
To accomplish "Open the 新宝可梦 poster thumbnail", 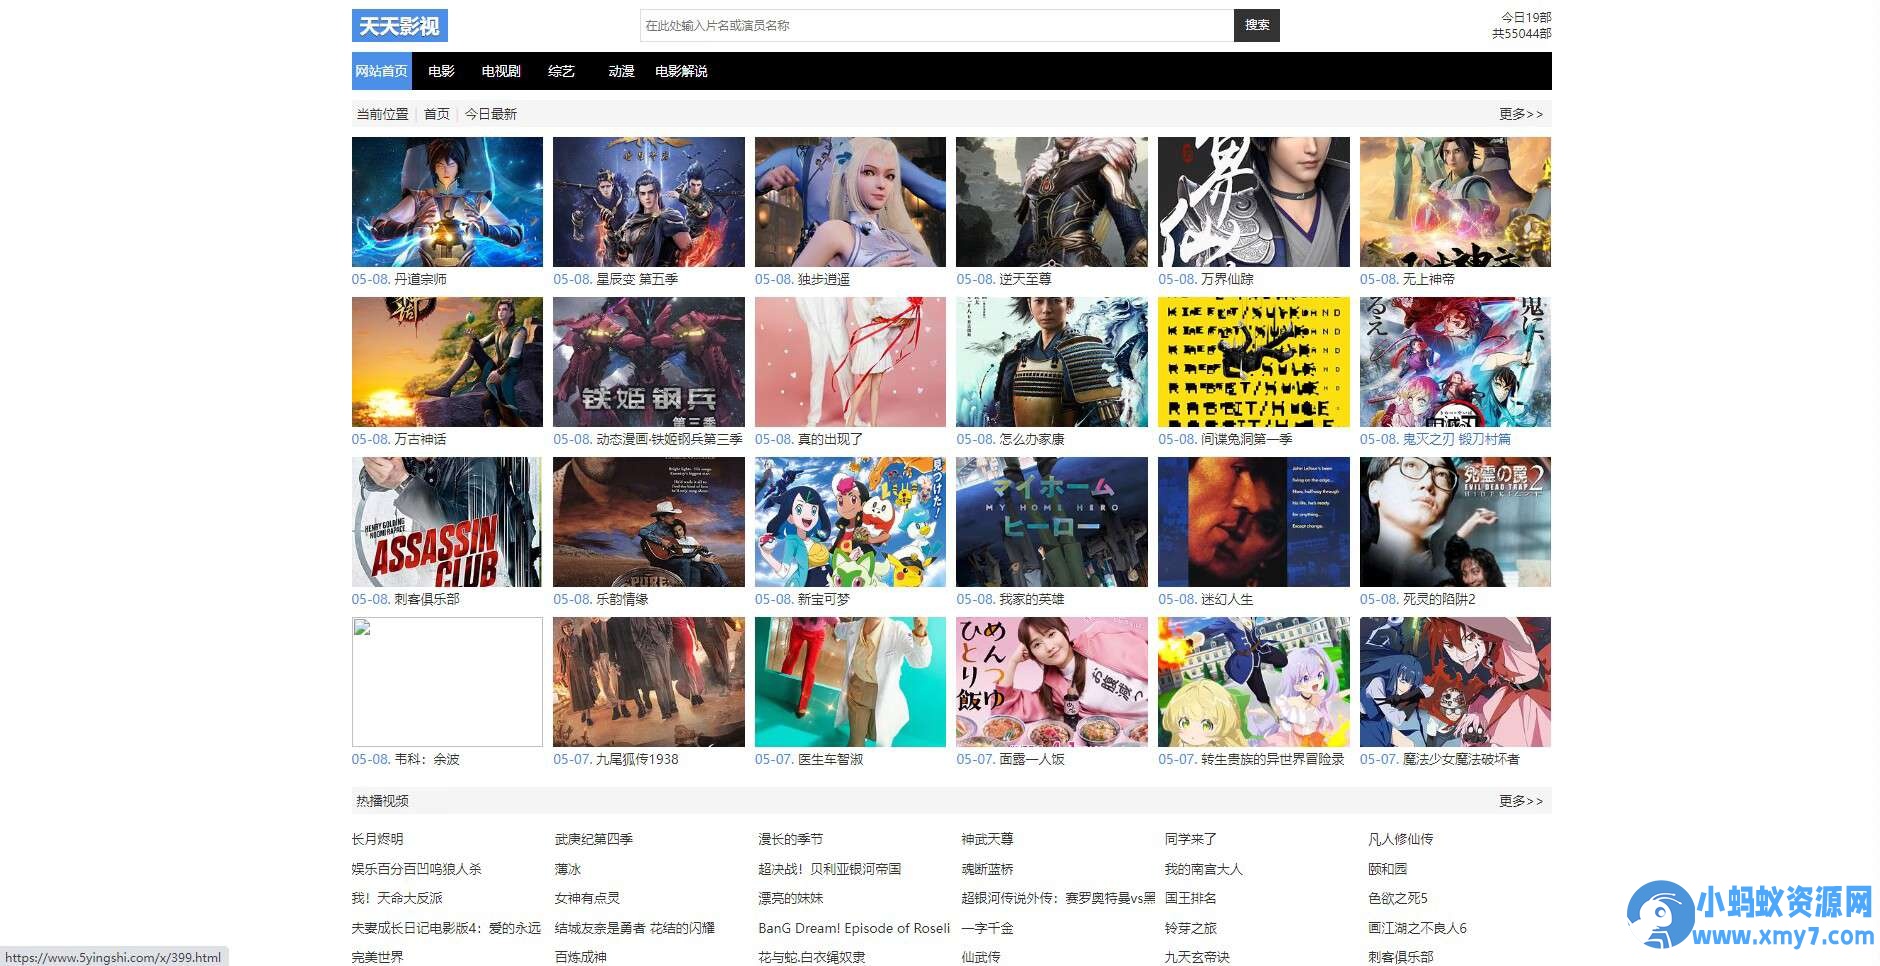I will pos(850,522).
